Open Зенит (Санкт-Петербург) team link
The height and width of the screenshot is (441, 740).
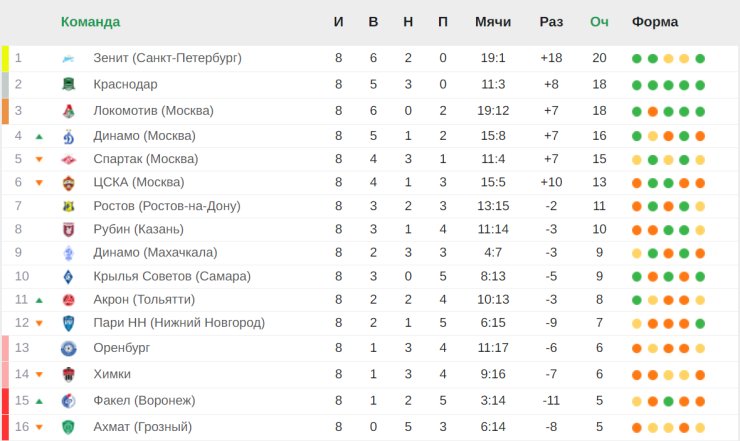(168, 58)
